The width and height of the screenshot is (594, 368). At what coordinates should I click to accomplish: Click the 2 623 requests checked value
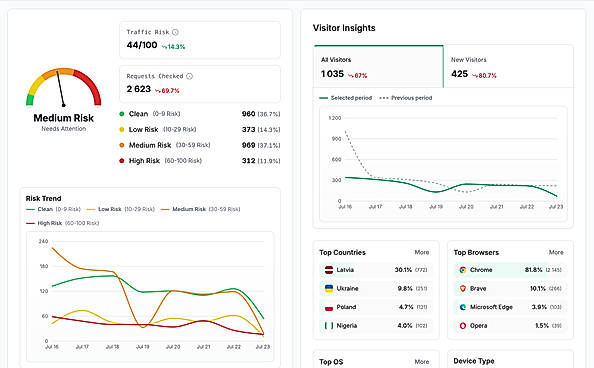click(x=139, y=89)
